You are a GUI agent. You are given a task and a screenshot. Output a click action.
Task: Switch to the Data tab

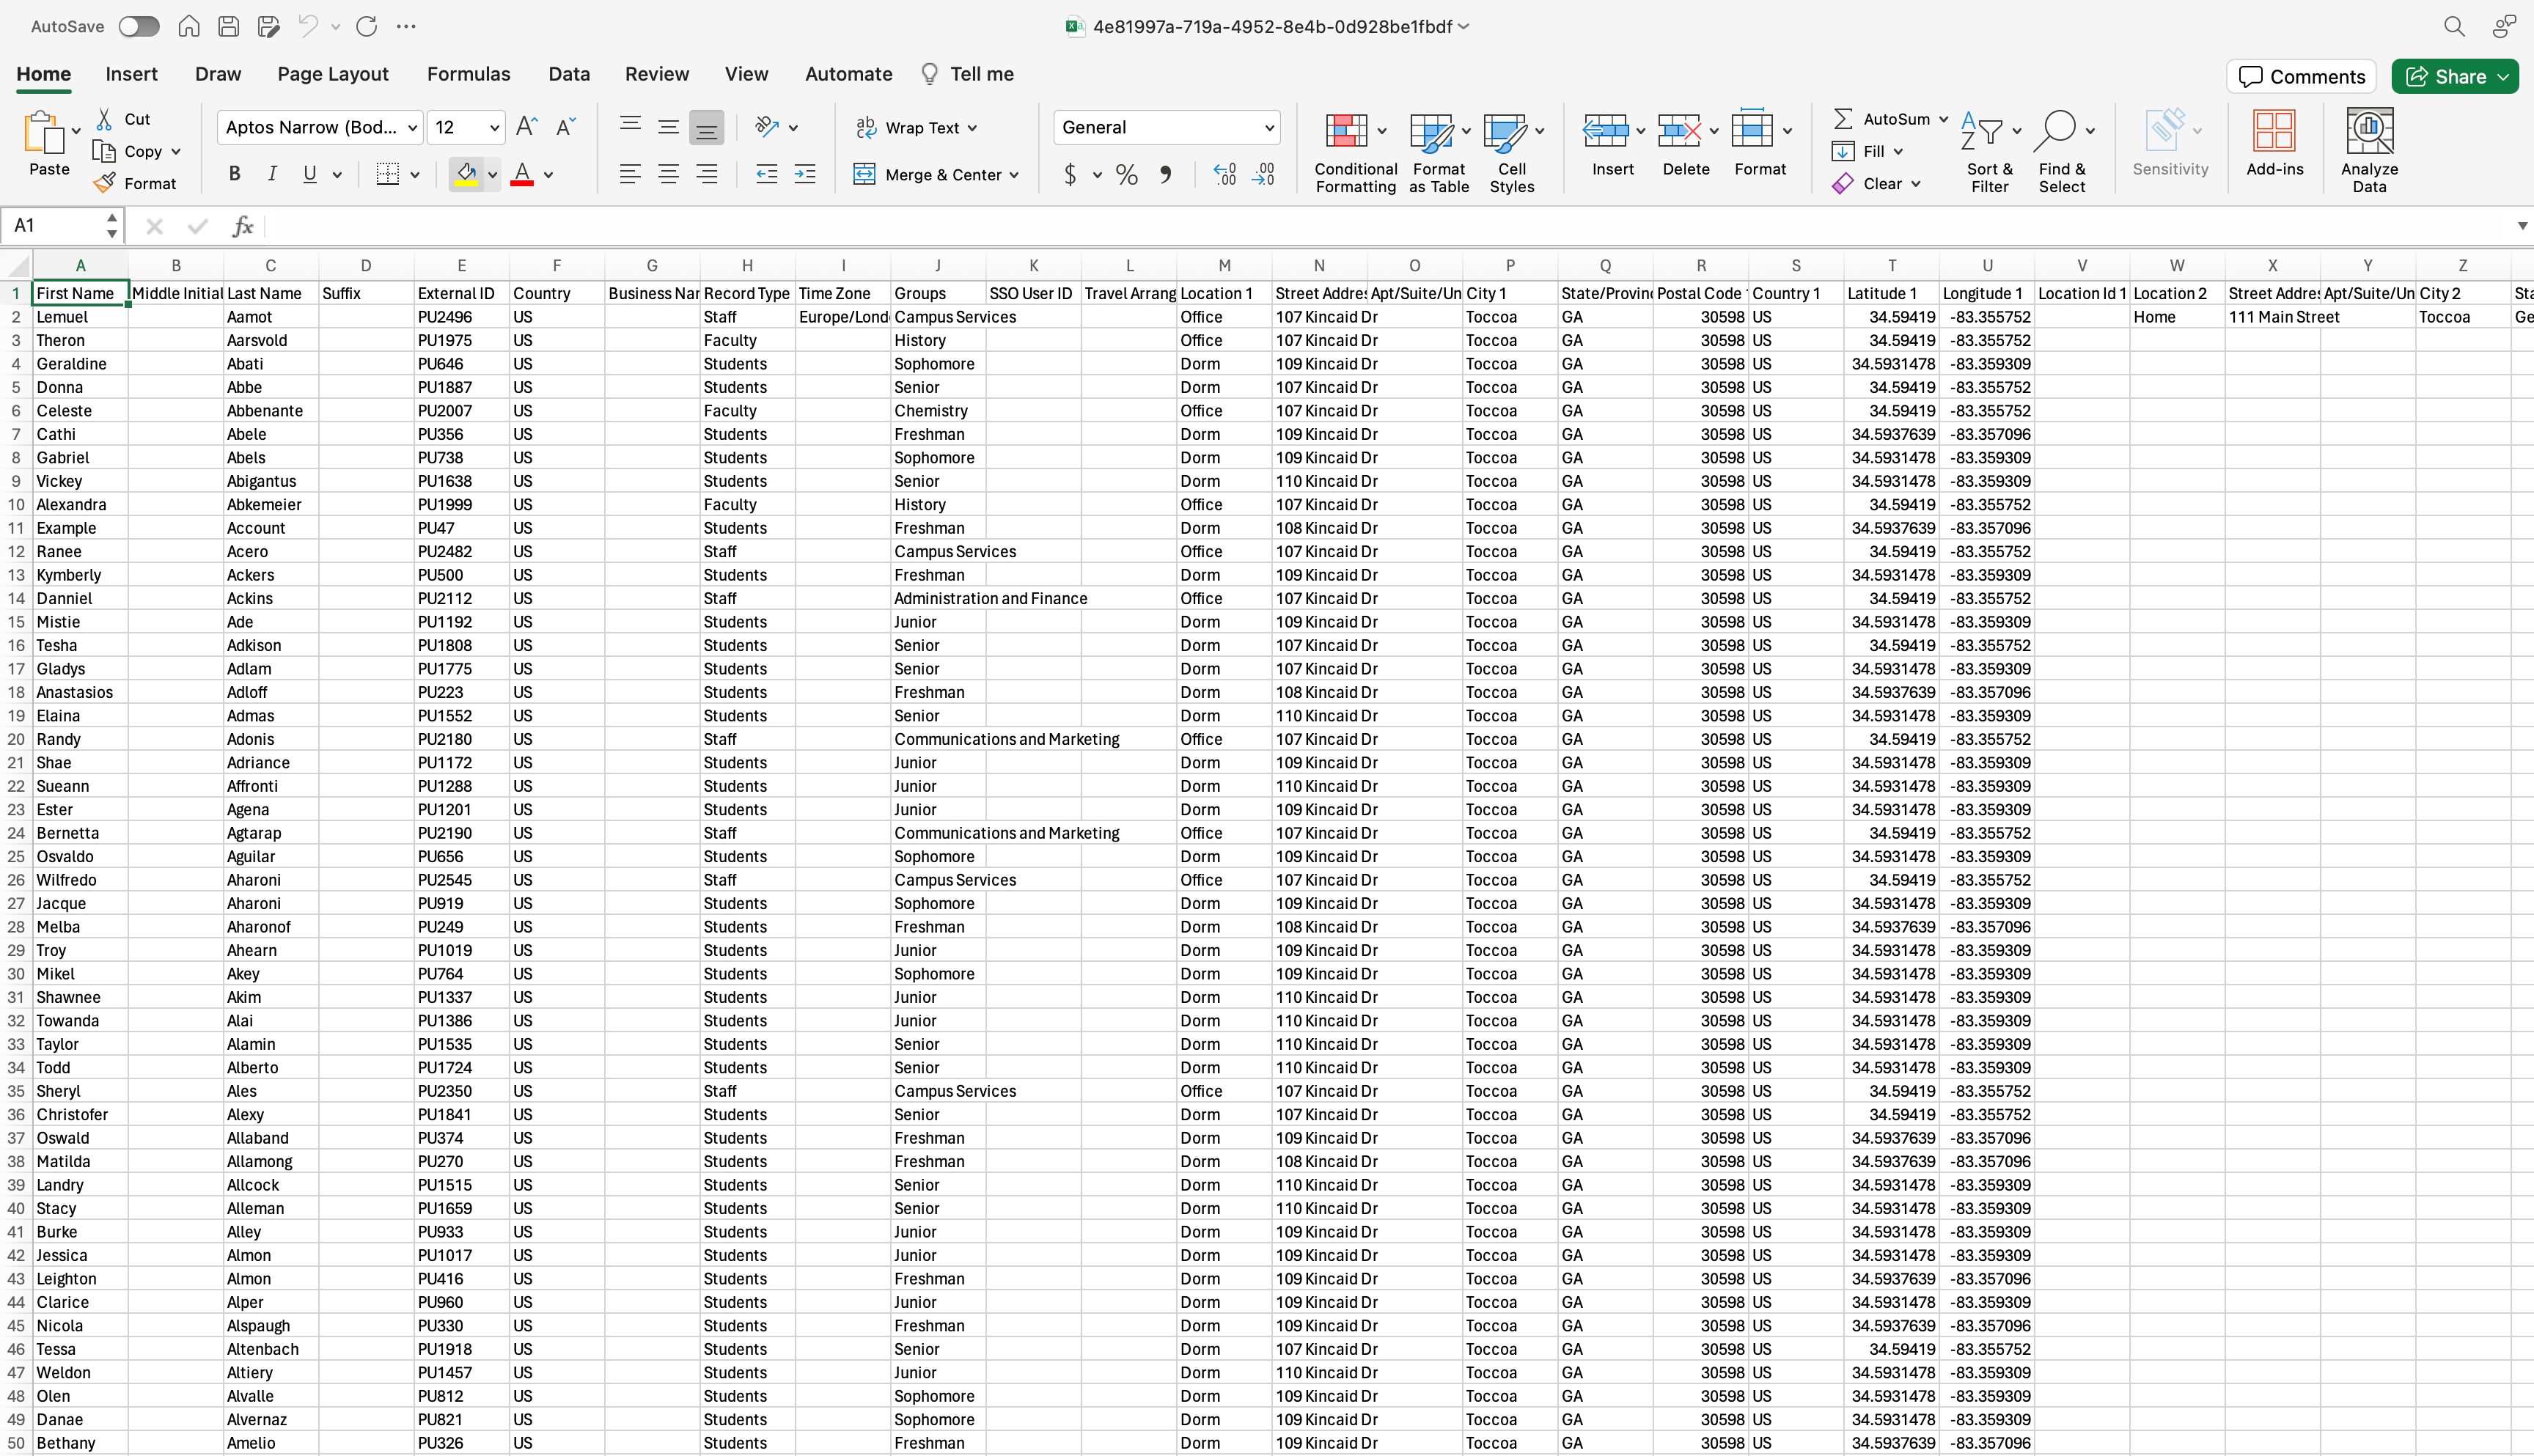click(569, 74)
